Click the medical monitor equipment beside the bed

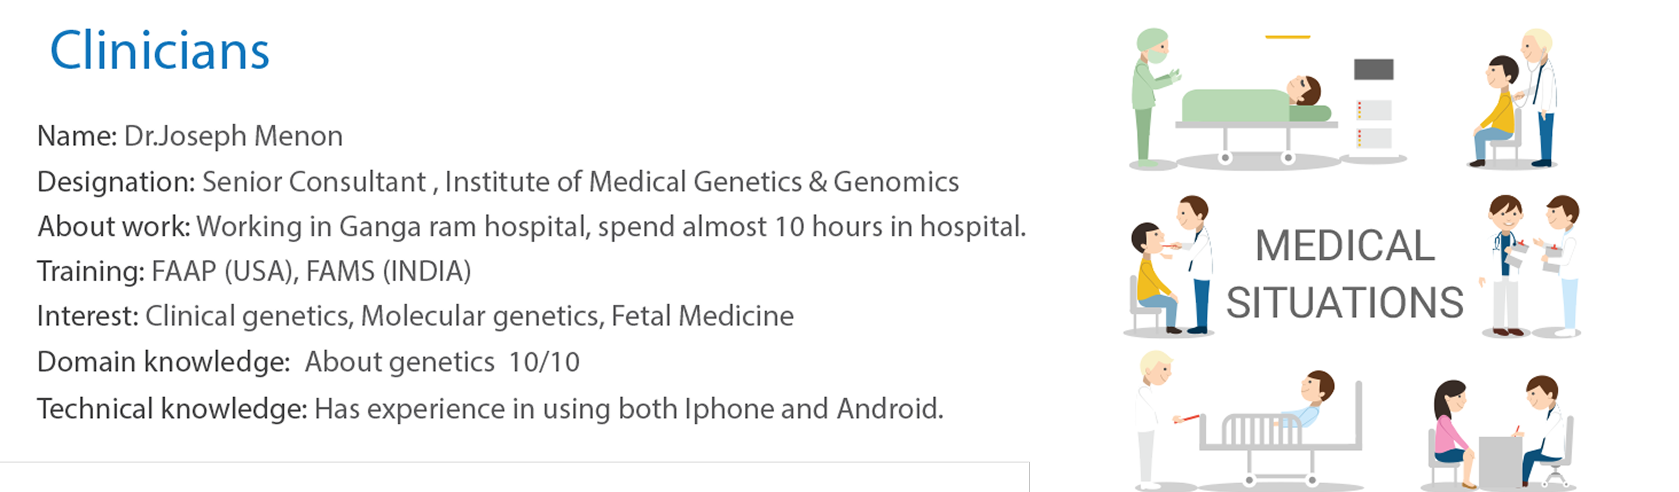pyautogui.click(x=1373, y=105)
